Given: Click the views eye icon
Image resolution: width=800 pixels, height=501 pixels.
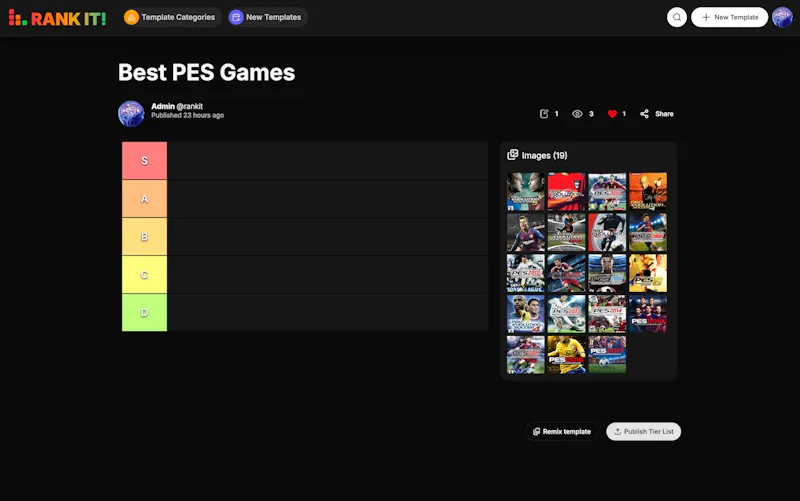Looking at the screenshot, I should pos(577,114).
